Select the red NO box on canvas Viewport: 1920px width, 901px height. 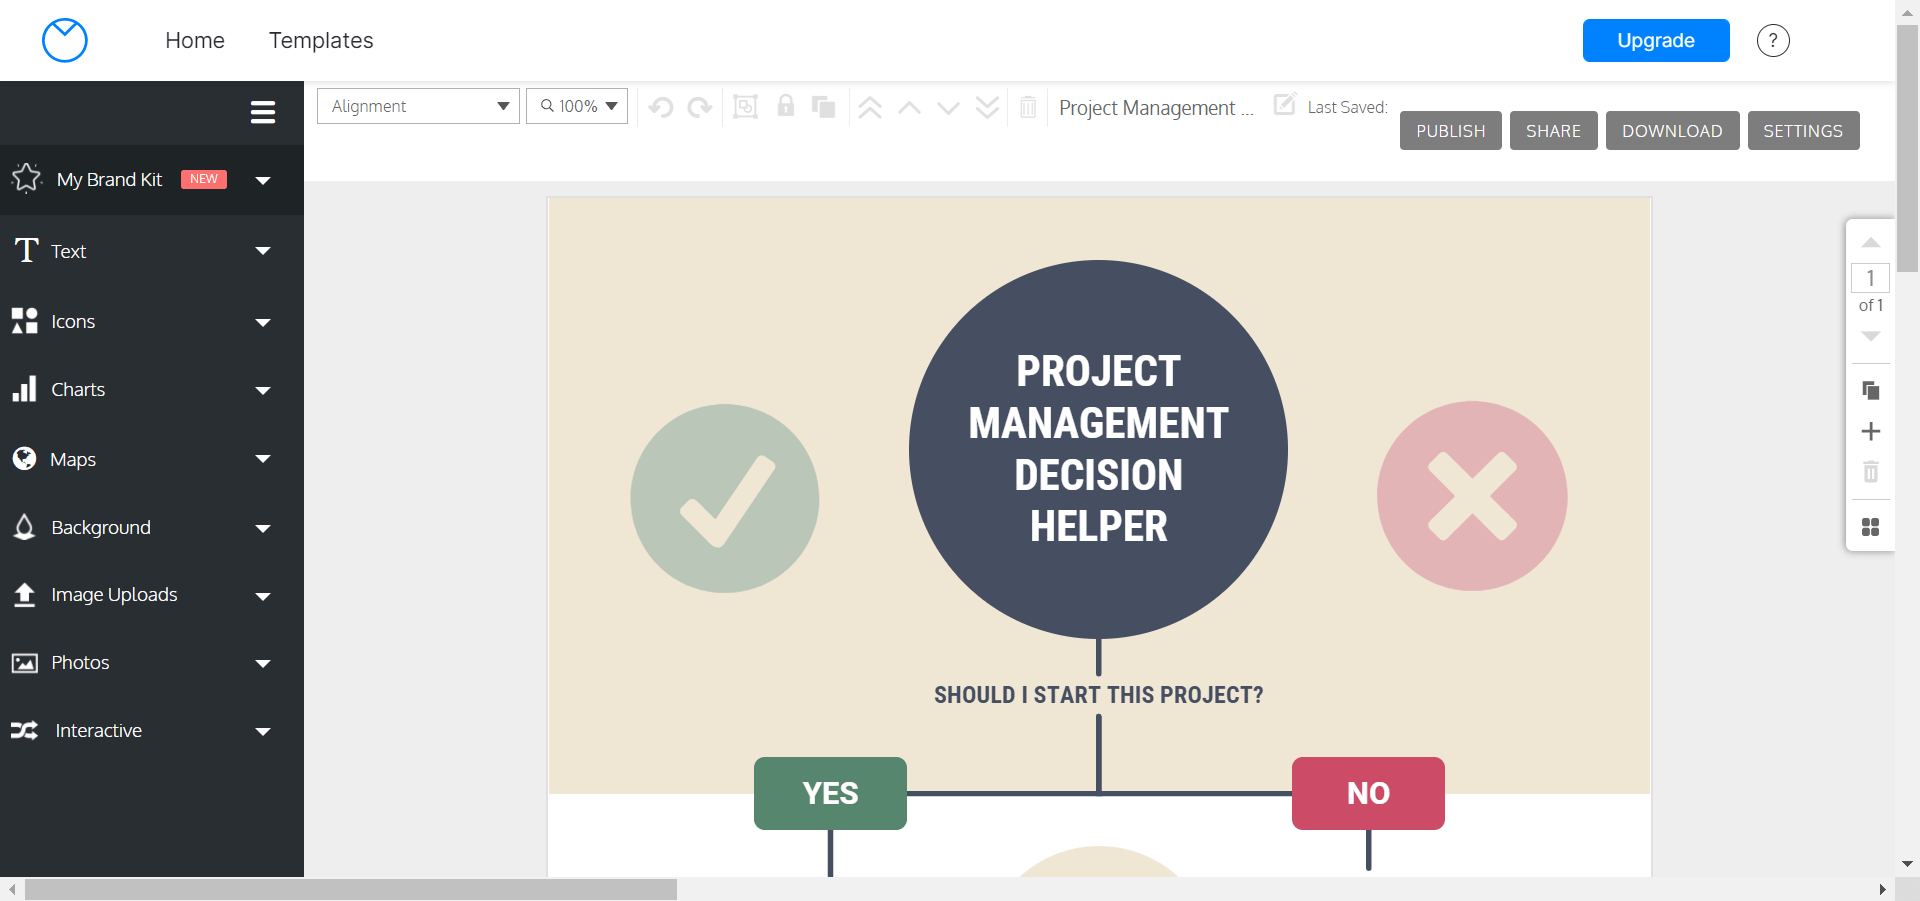pos(1368,793)
